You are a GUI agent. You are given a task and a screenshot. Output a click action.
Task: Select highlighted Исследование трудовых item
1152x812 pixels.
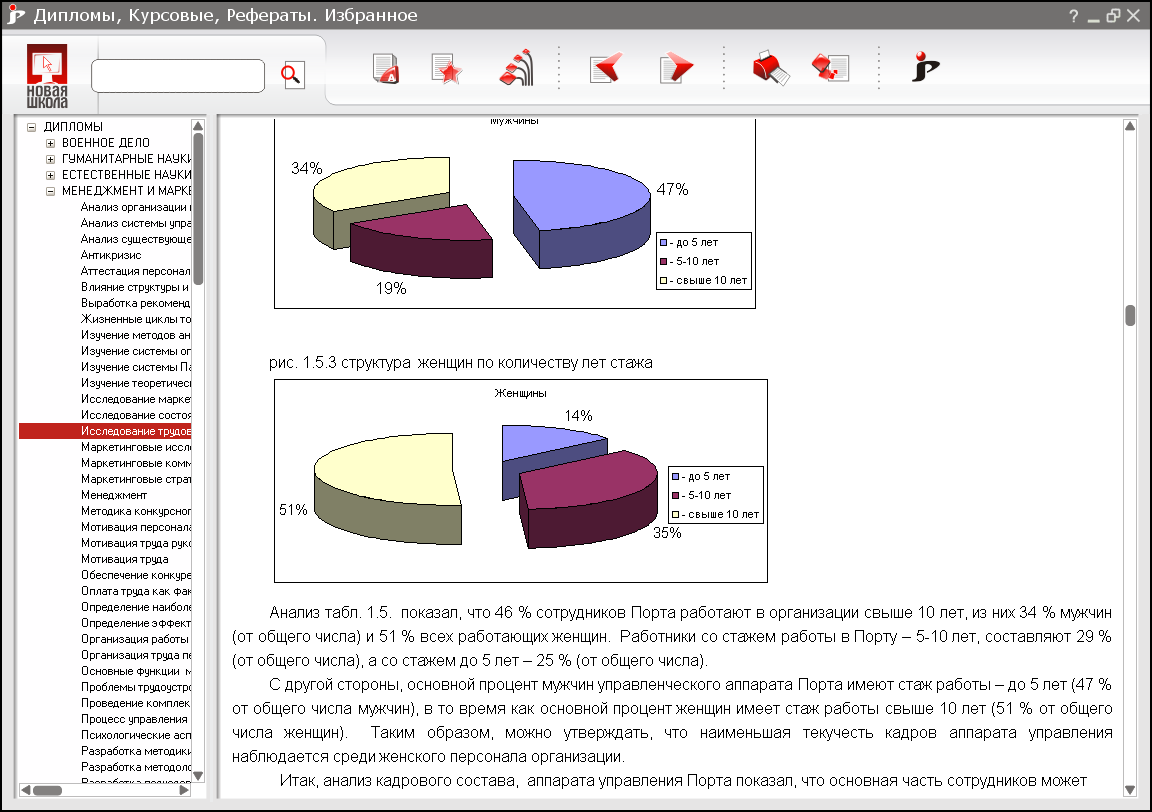pyautogui.click(x=105, y=431)
